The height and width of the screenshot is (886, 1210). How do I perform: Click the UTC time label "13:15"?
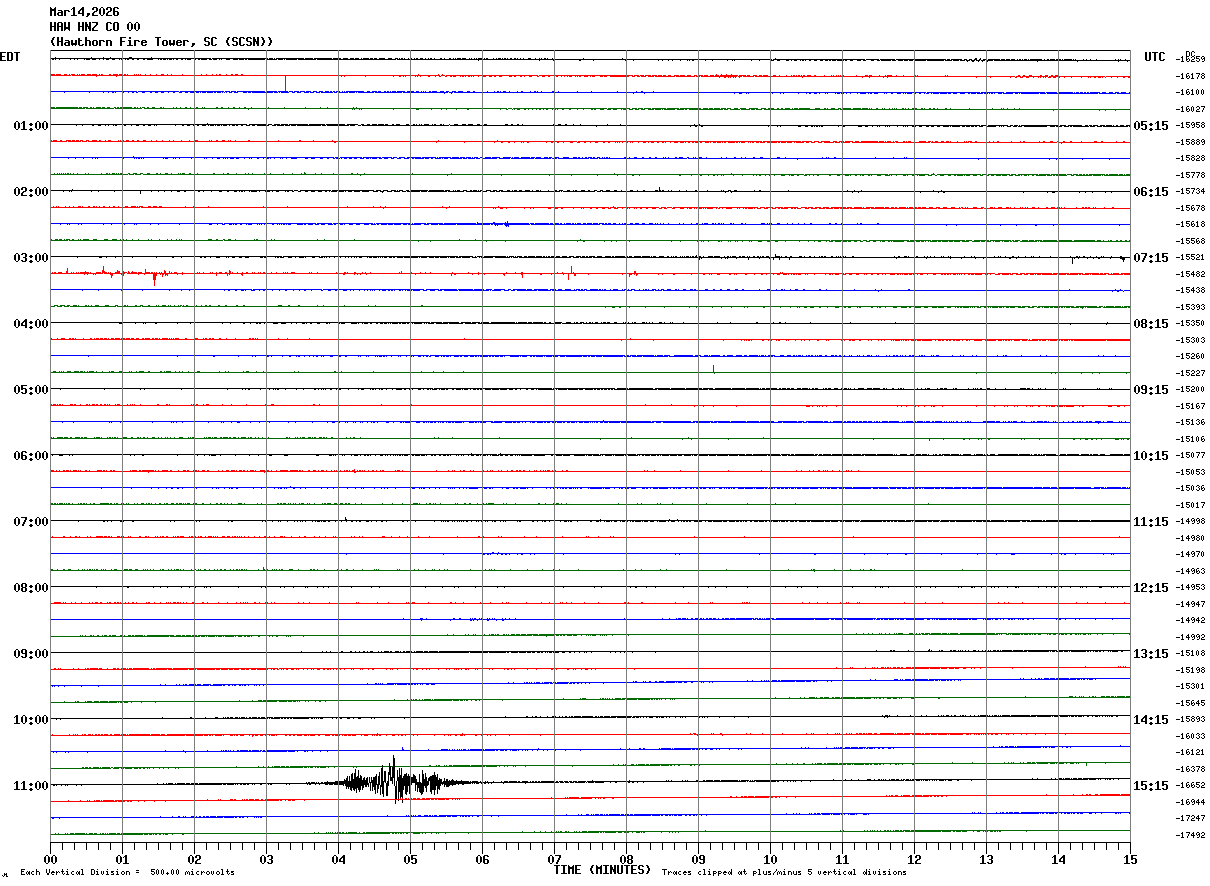pyautogui.click(x=1151, y=654)
